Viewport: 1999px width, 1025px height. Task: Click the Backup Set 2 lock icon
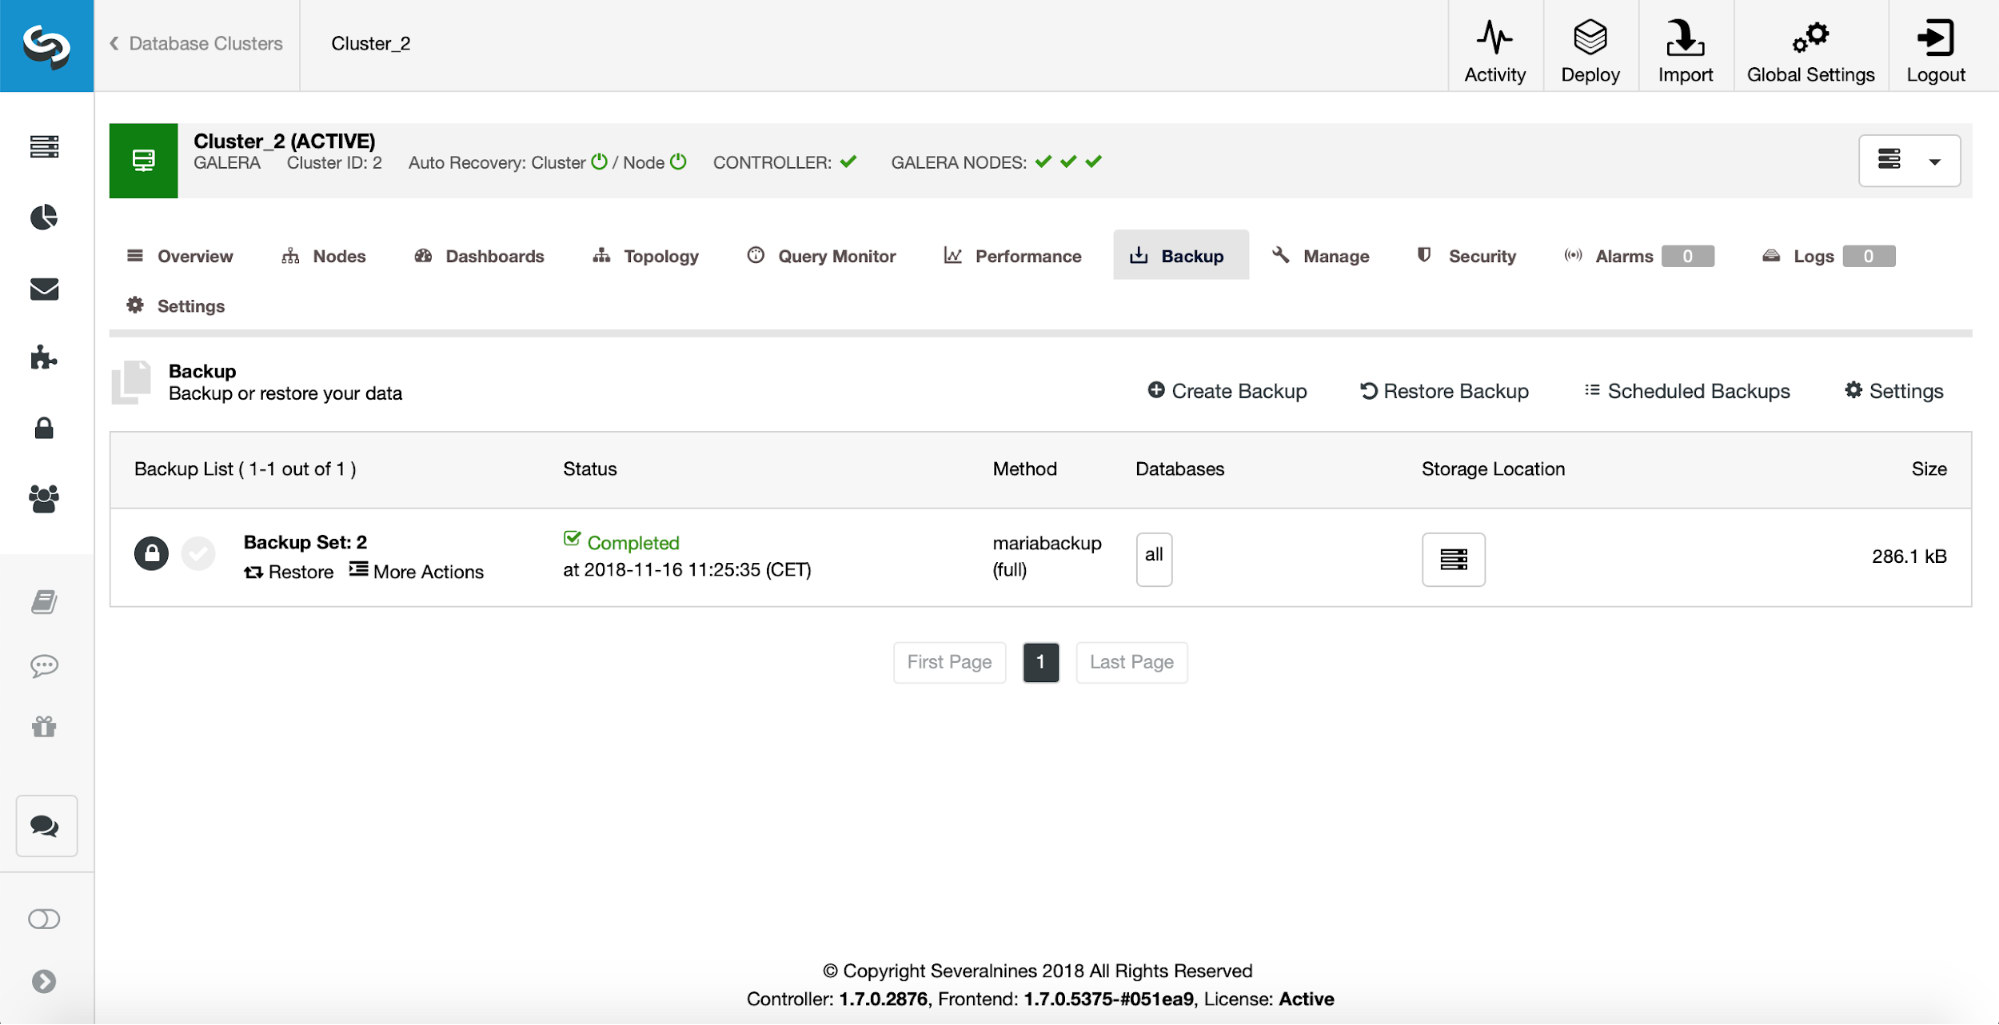pyautogui.click(x=151, y=553)
